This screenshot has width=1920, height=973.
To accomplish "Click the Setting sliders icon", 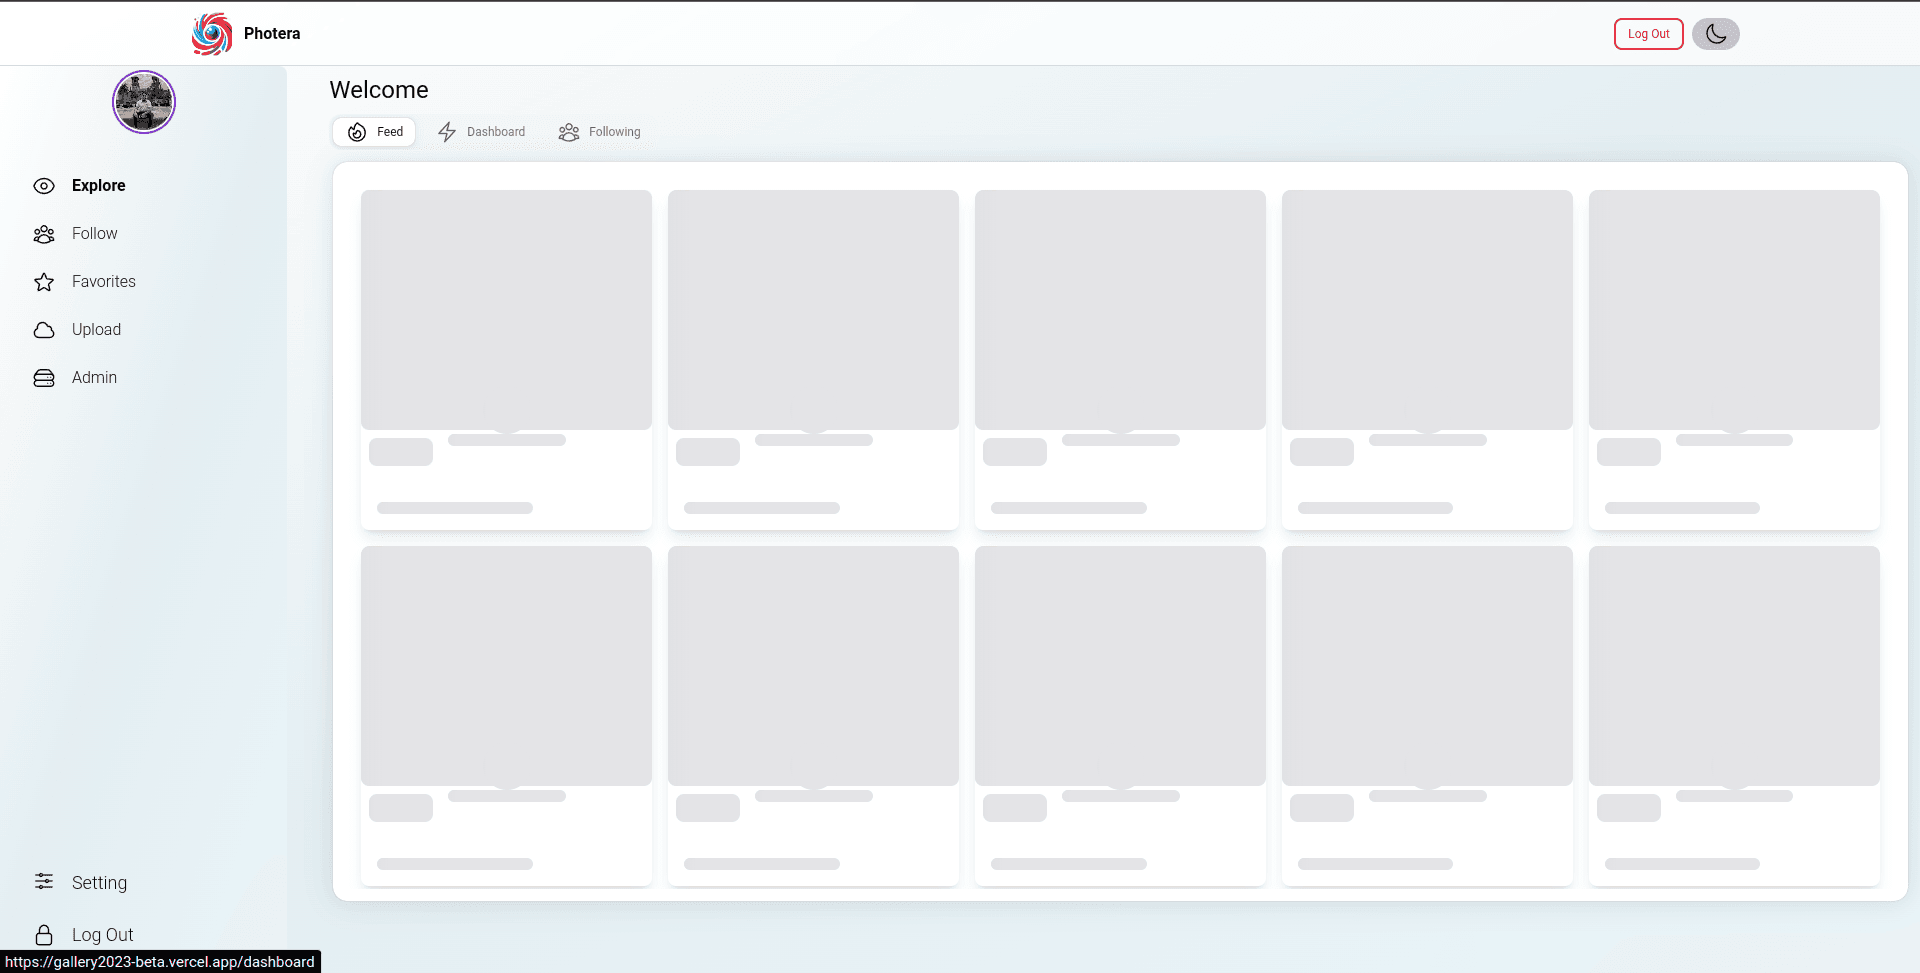I will click(44, 881).
